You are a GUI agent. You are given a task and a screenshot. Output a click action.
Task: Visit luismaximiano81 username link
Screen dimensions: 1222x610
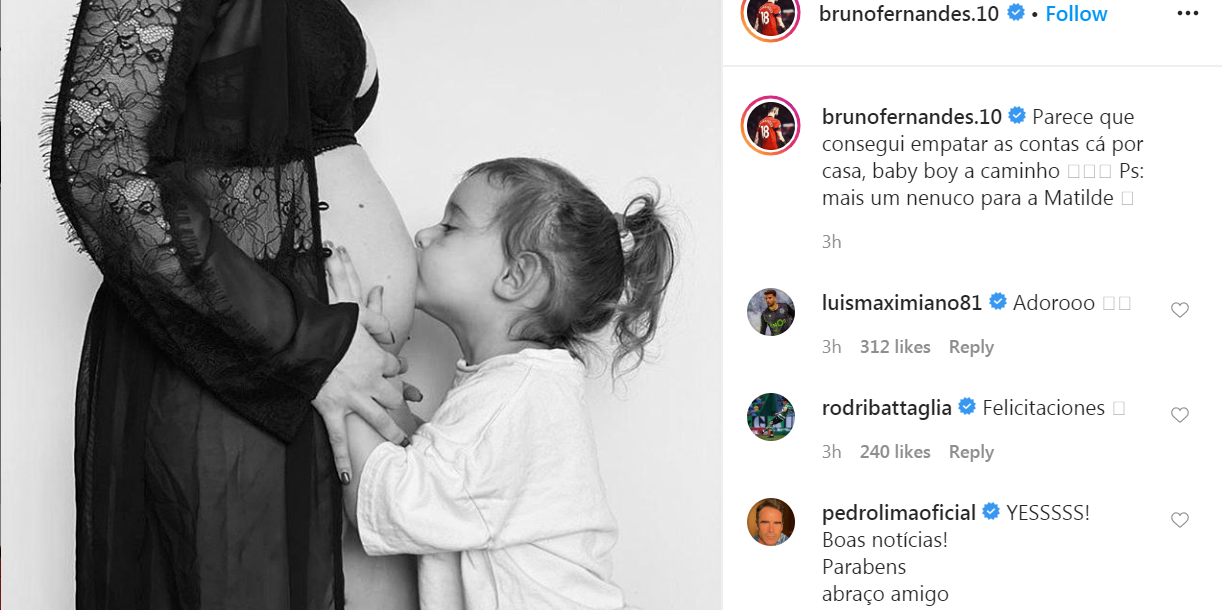click(902, 302)
